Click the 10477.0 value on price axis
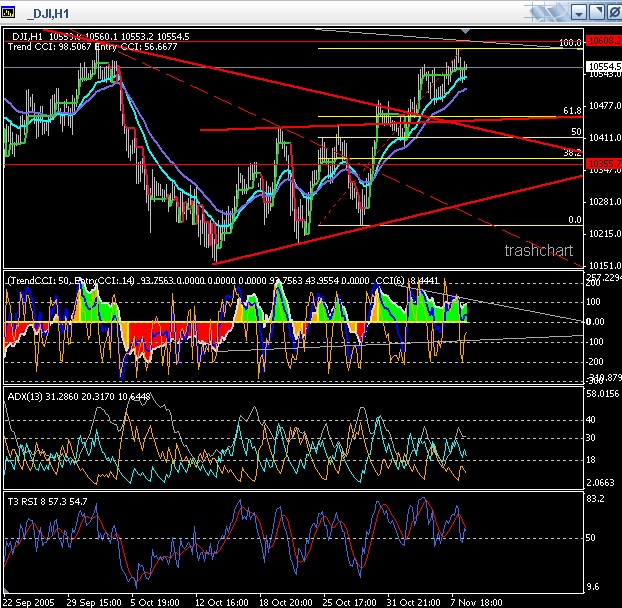Viewport: 622px width, 608px height. 602,105
